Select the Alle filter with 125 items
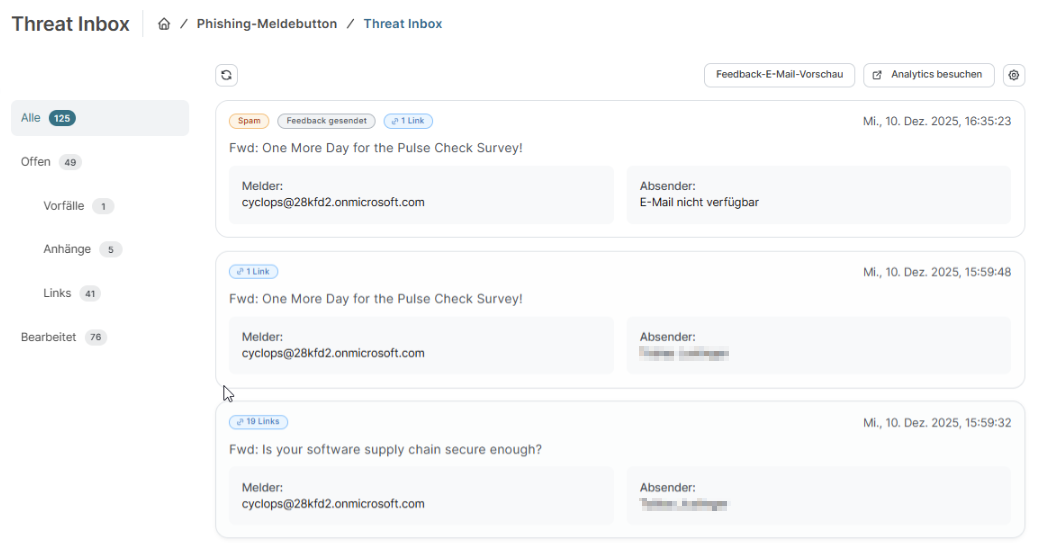Screen dimensions: 1039x543 pyautogui.click(x=100, y=118)
